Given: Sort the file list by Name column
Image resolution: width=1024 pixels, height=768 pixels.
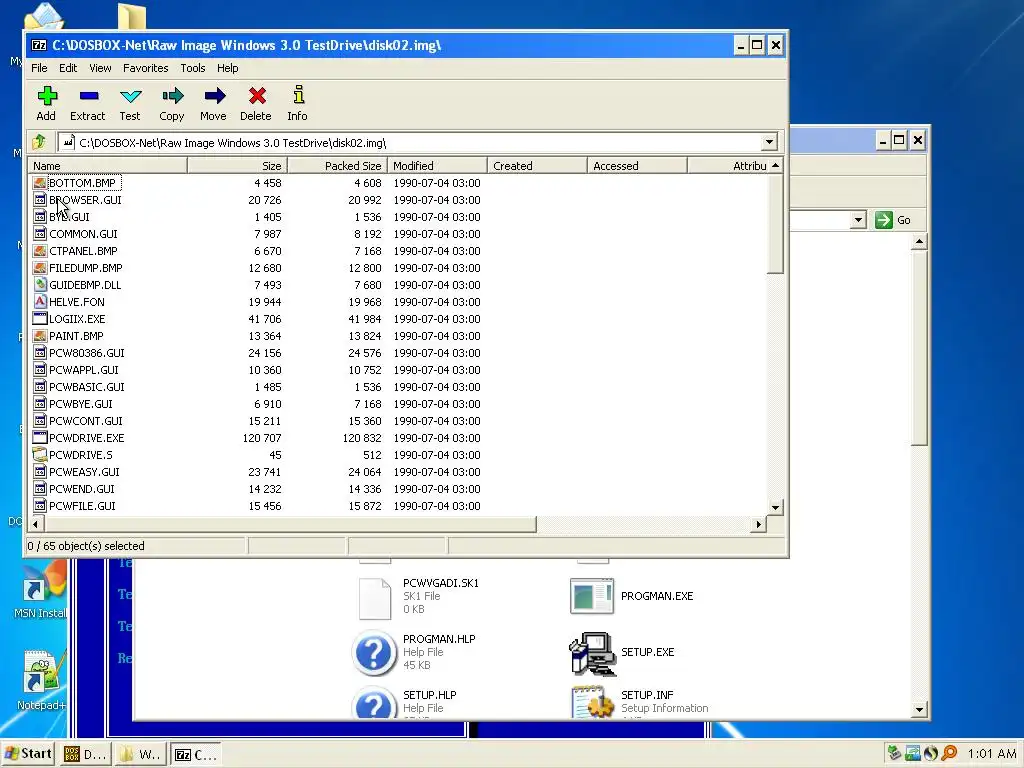Looking at the screenshot, I should 108,166.
